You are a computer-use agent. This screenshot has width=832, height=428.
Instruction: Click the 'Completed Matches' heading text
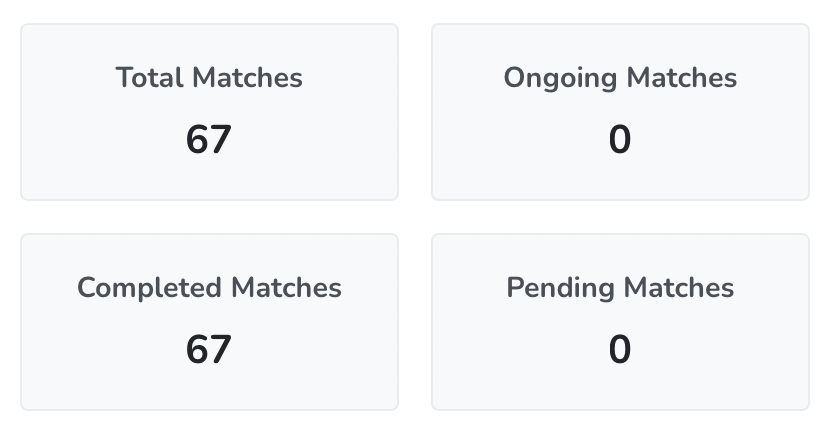pyautogui.click(x=209, y=288)
